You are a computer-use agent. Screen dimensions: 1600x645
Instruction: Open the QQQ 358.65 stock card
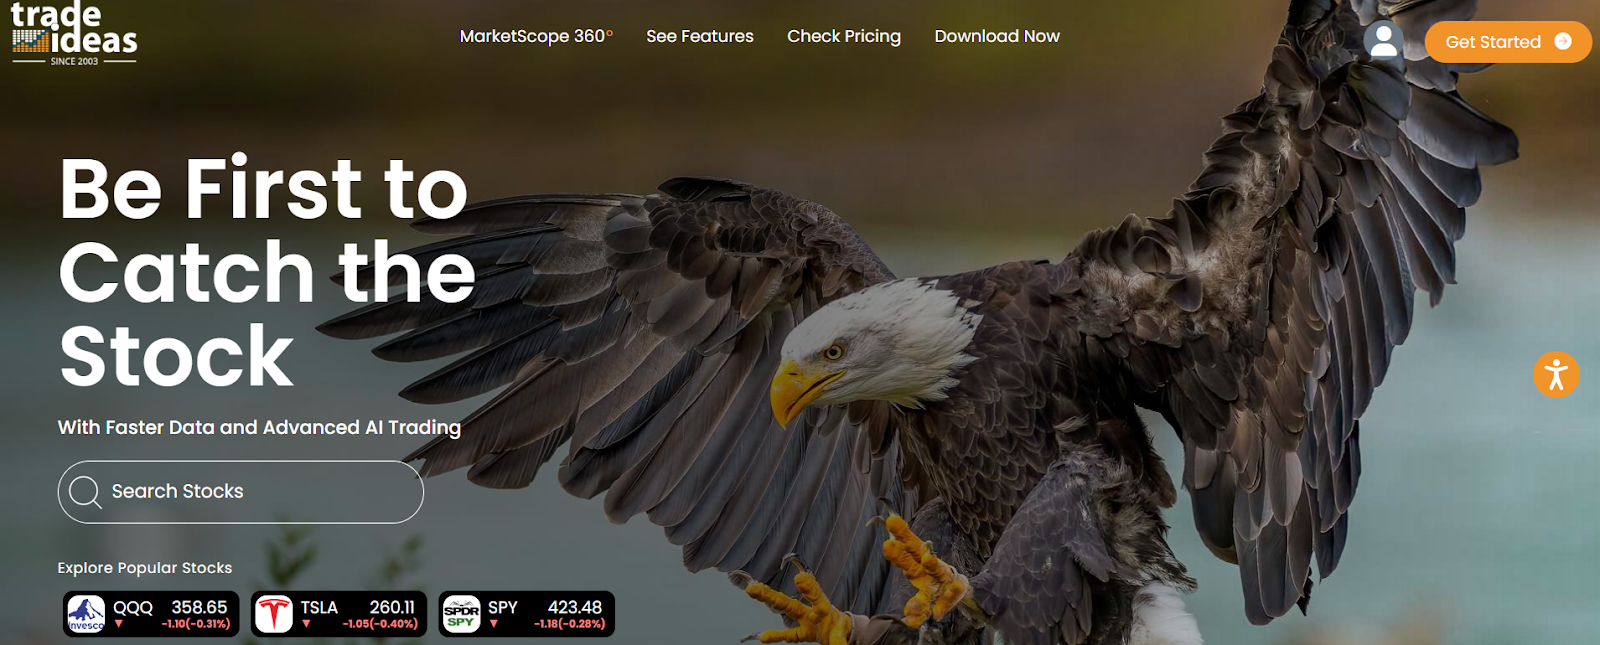coord(151,614)
